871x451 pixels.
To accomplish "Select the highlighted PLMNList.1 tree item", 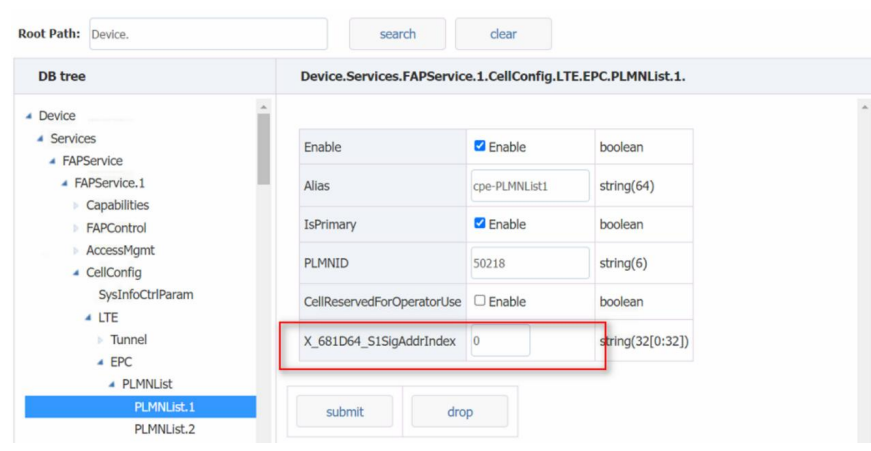I will tap(164, 407).
